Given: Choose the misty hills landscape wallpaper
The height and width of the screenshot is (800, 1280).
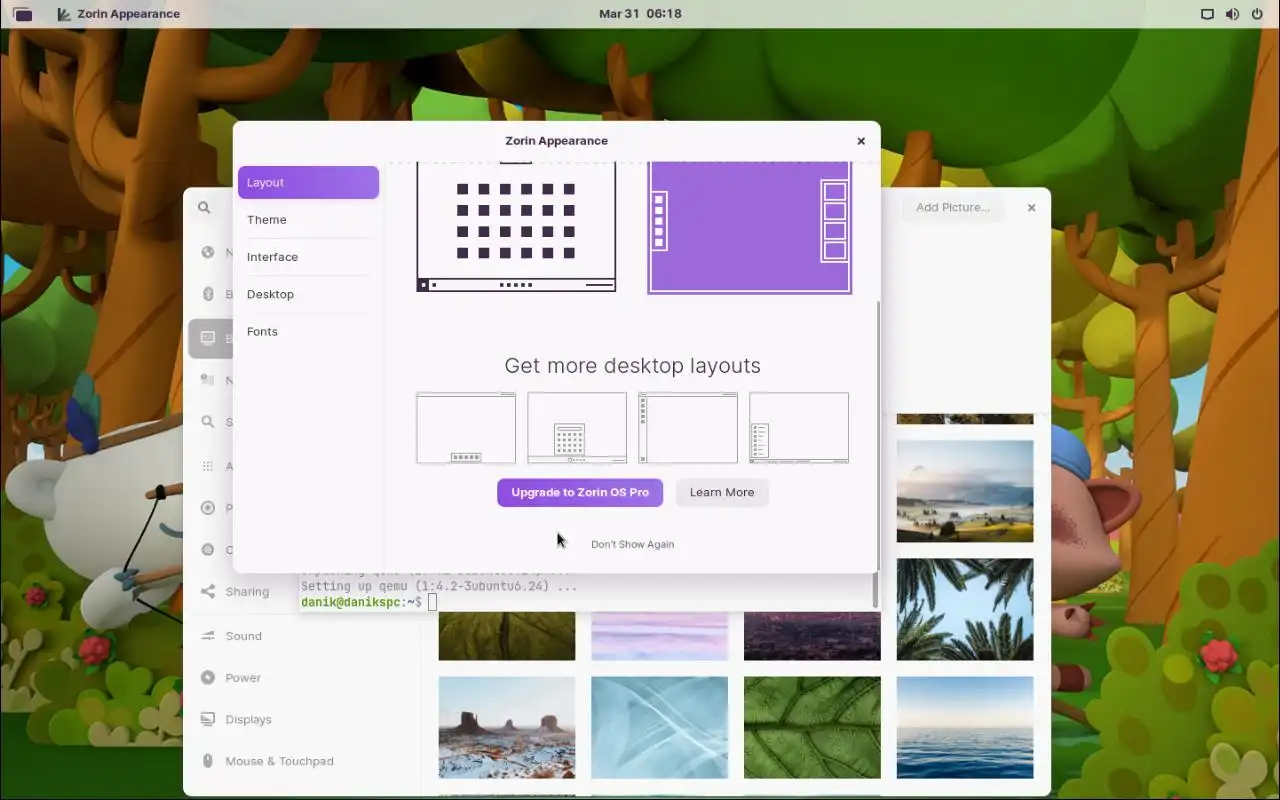Looking at the screenshot, I should 965,491.
